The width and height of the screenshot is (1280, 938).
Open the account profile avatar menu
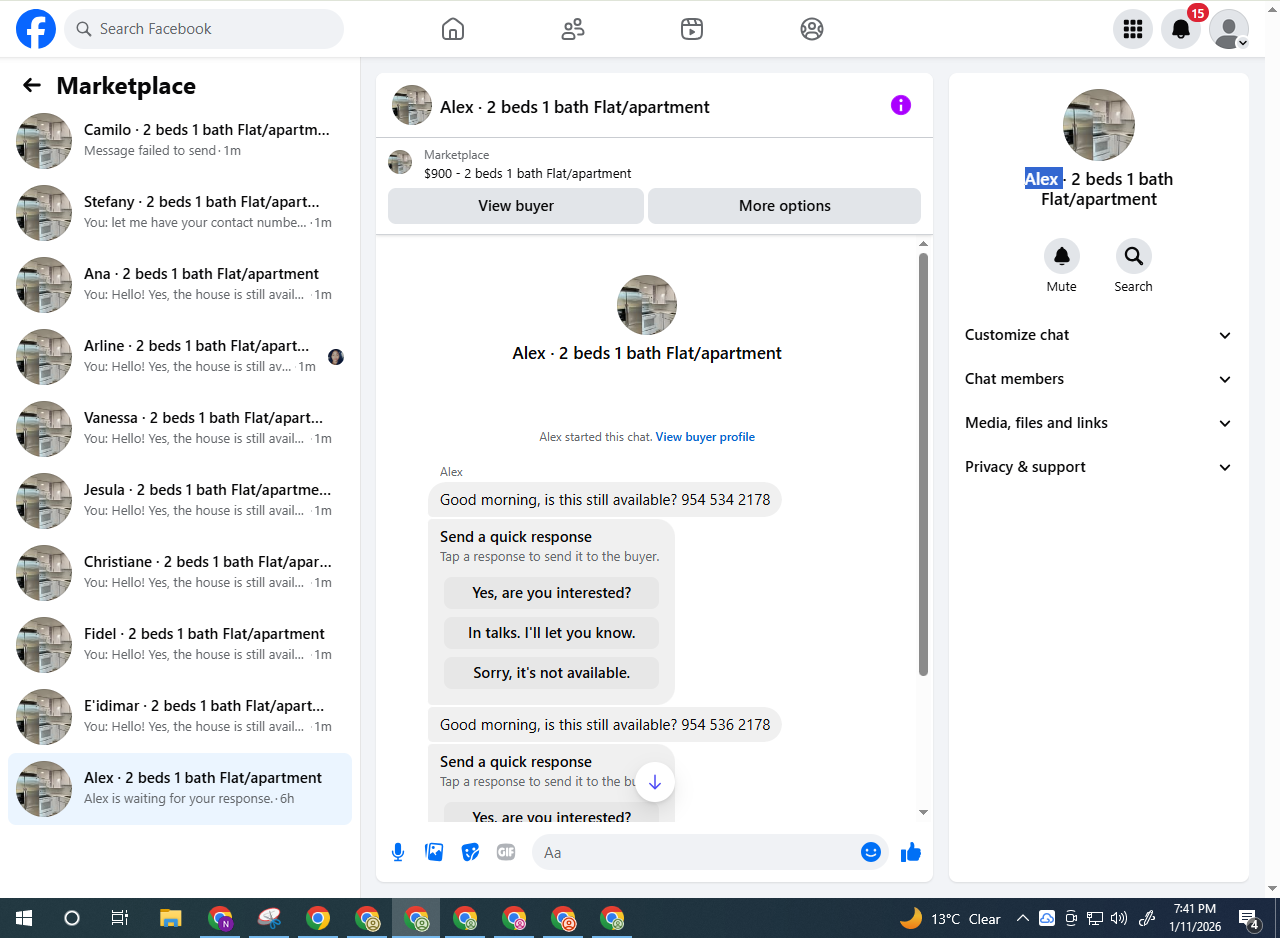point(1229,29)
